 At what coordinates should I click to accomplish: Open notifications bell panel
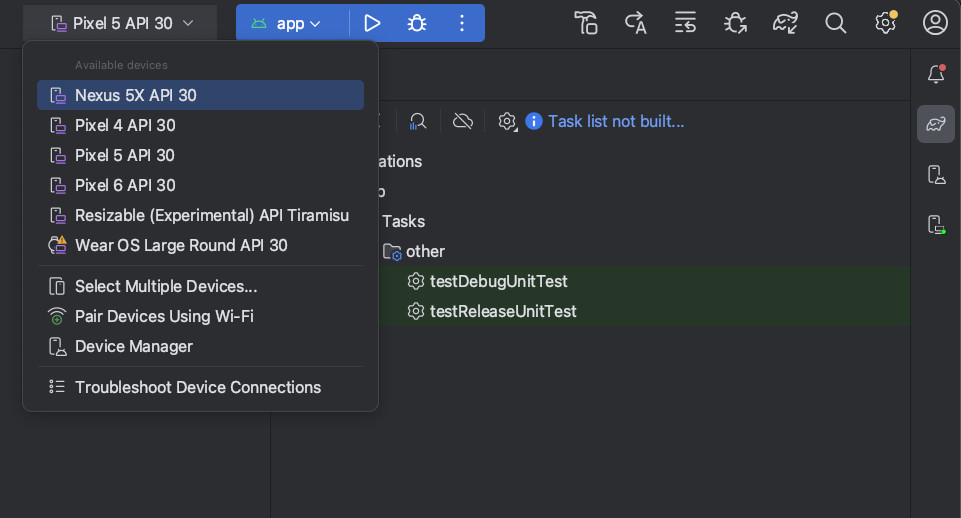click(936, 74)
